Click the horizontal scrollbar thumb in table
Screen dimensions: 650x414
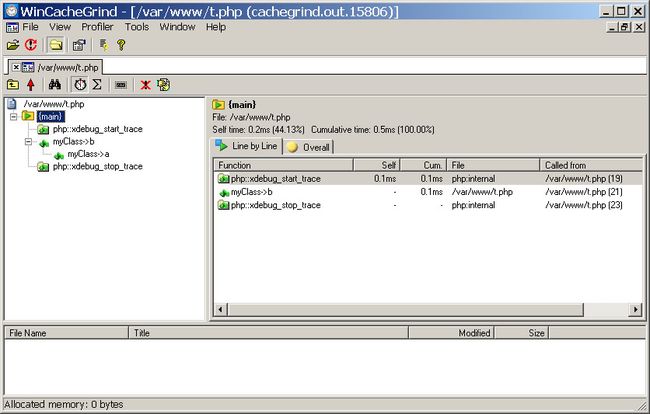[405, 309]
